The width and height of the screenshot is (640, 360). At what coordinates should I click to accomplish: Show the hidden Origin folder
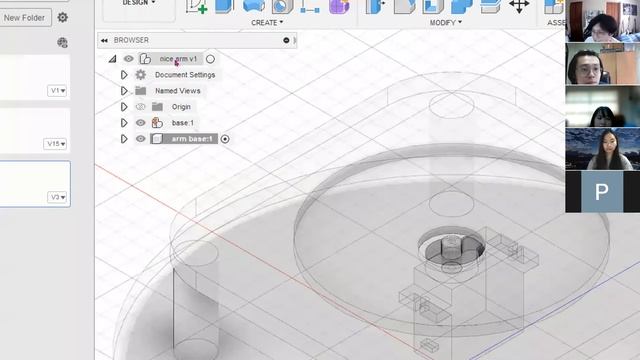pyautogui.click(x=140, y=107)
